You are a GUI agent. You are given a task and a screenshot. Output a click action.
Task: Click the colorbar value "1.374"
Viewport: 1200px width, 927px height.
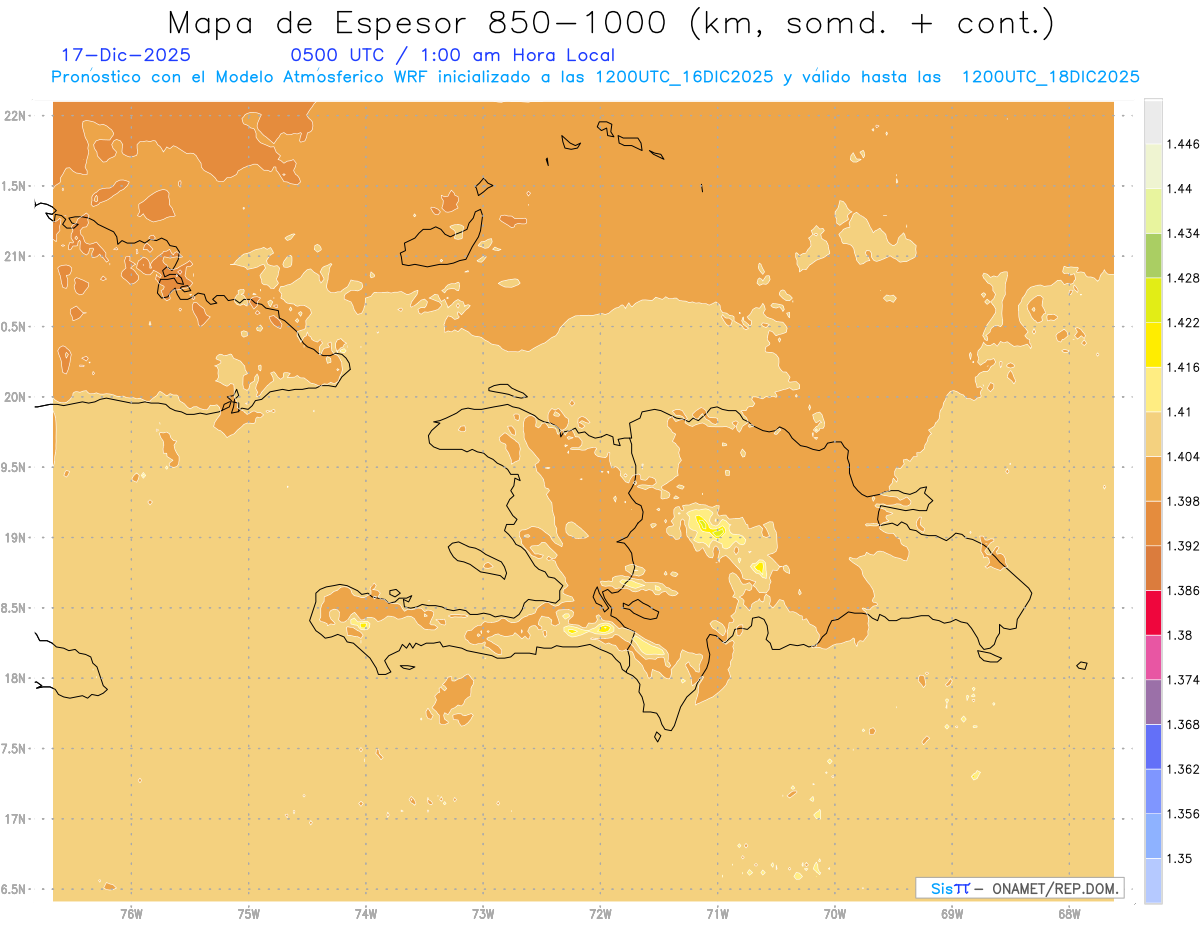1183,679
